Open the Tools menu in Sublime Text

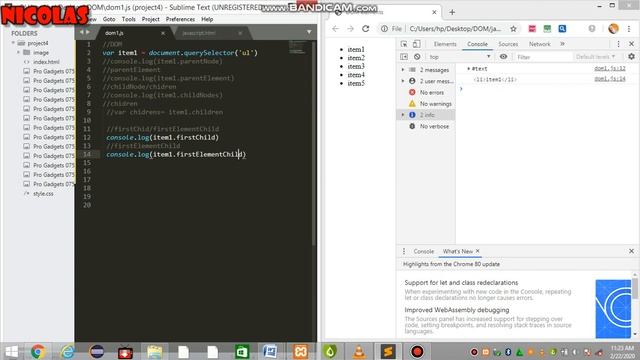coord(128,19)
